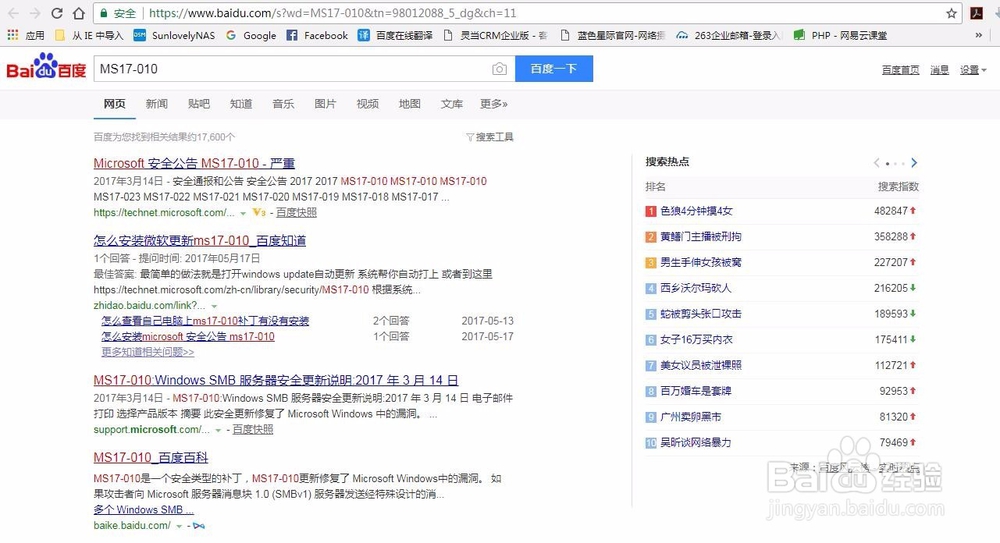Switch to the 图片 tab
Viewport: 1000px width, 543px height.
(x=325, y=103)
